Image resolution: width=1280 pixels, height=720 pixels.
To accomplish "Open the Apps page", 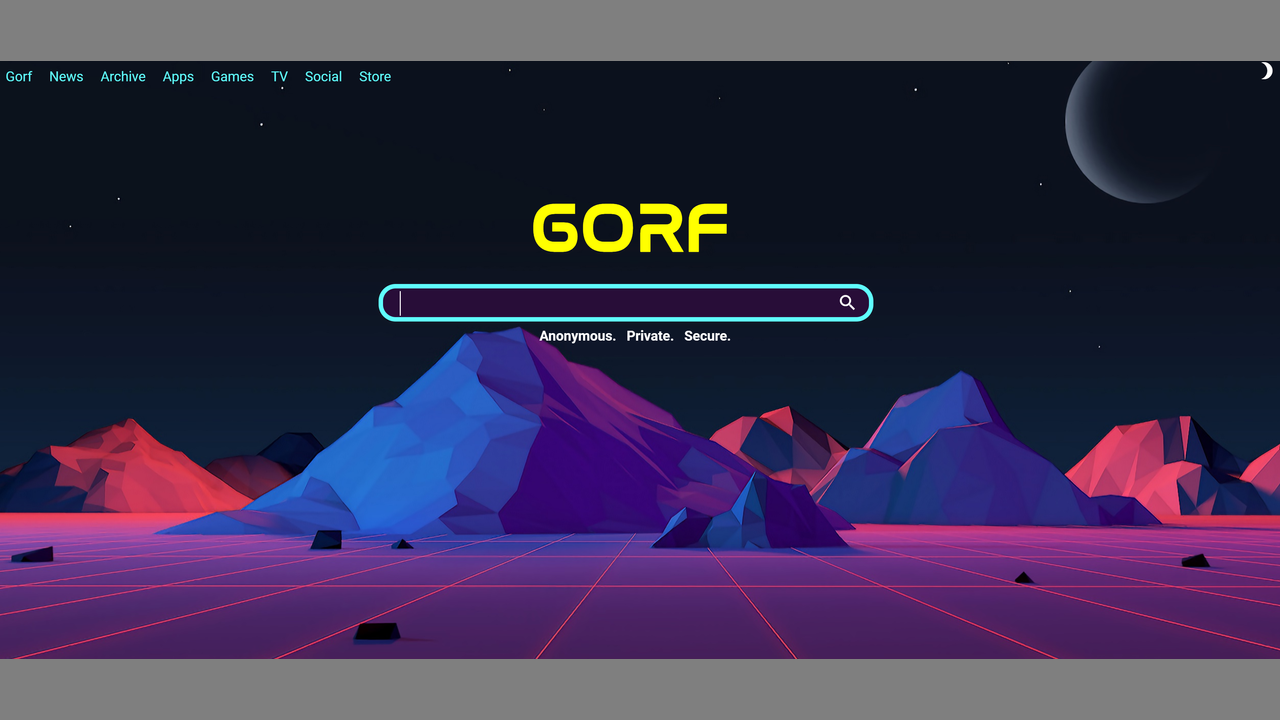I will [178, 77].
